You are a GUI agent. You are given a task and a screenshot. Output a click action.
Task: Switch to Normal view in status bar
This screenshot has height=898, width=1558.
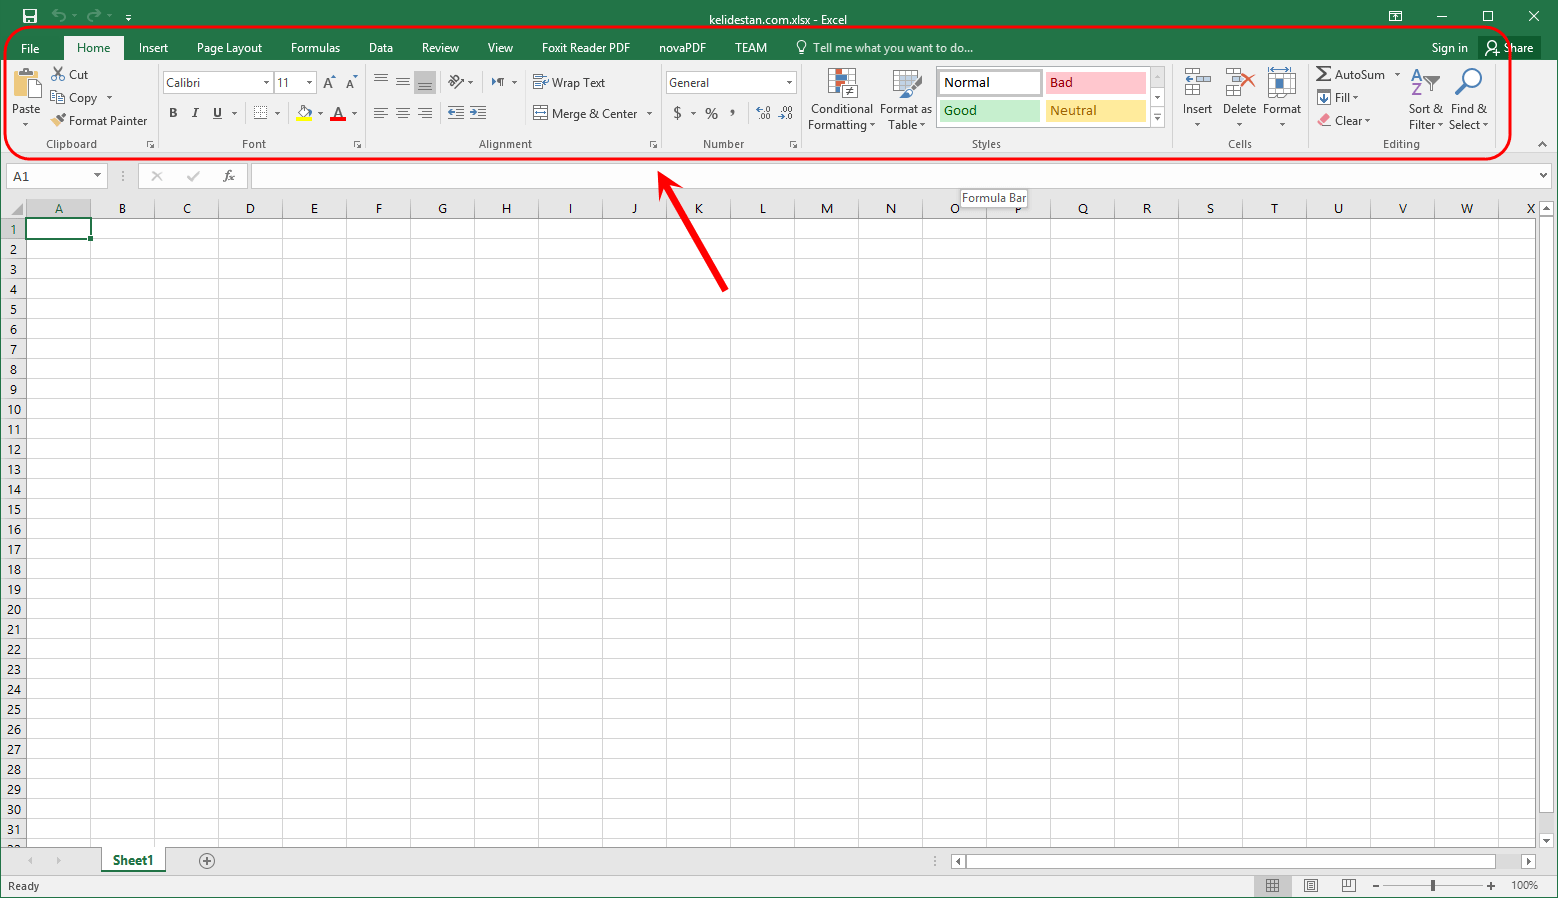click(x=1273, y=886)
